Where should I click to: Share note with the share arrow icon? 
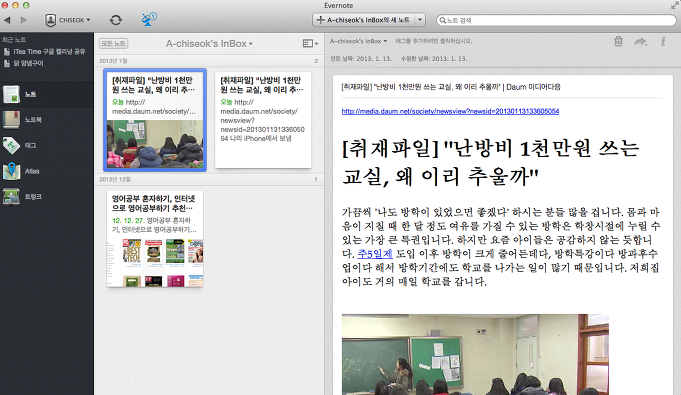coord(641,42)
